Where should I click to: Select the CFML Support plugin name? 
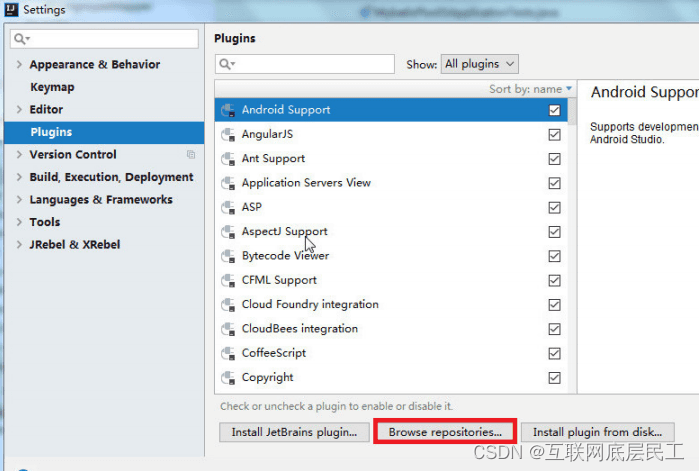279,280
